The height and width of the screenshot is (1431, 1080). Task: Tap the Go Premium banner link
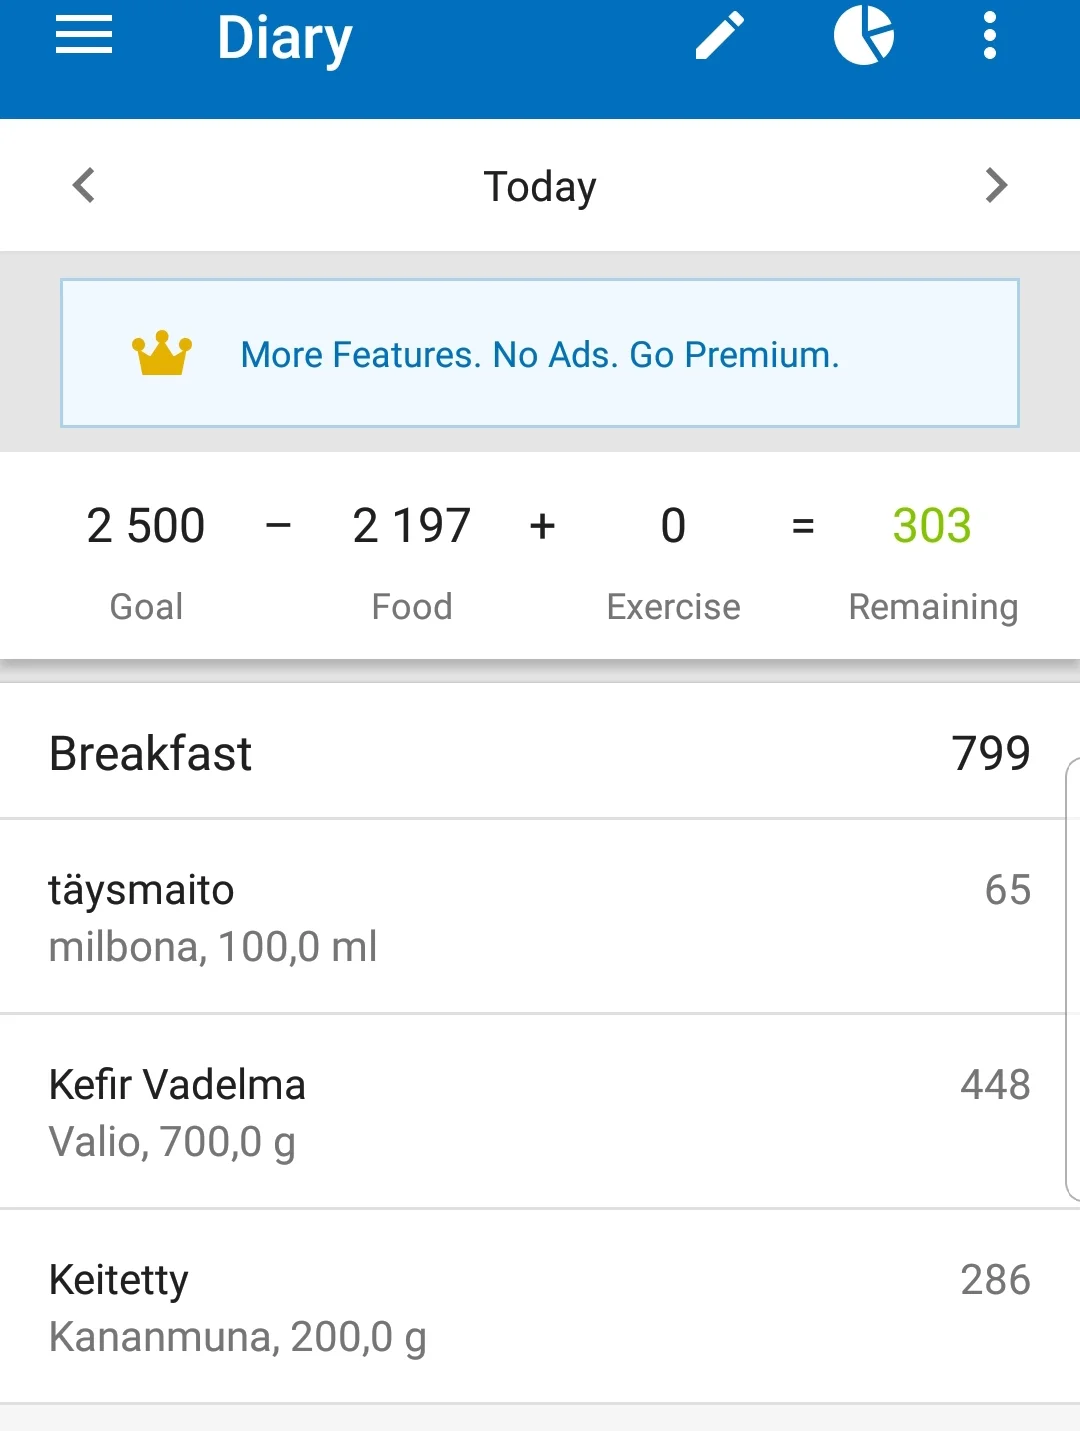(540, 355)
